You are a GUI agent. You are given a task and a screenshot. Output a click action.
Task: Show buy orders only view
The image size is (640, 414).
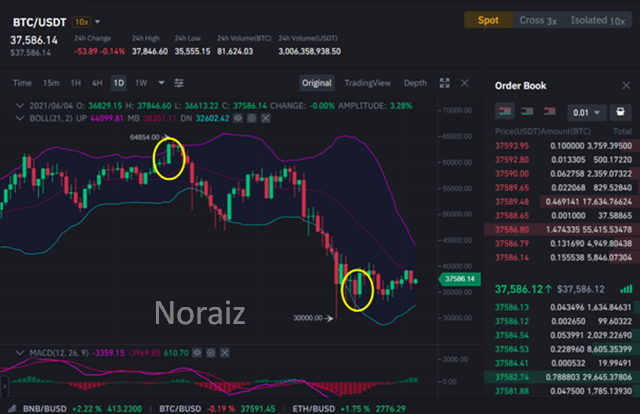pyautogui.click(x=527, y=111)
